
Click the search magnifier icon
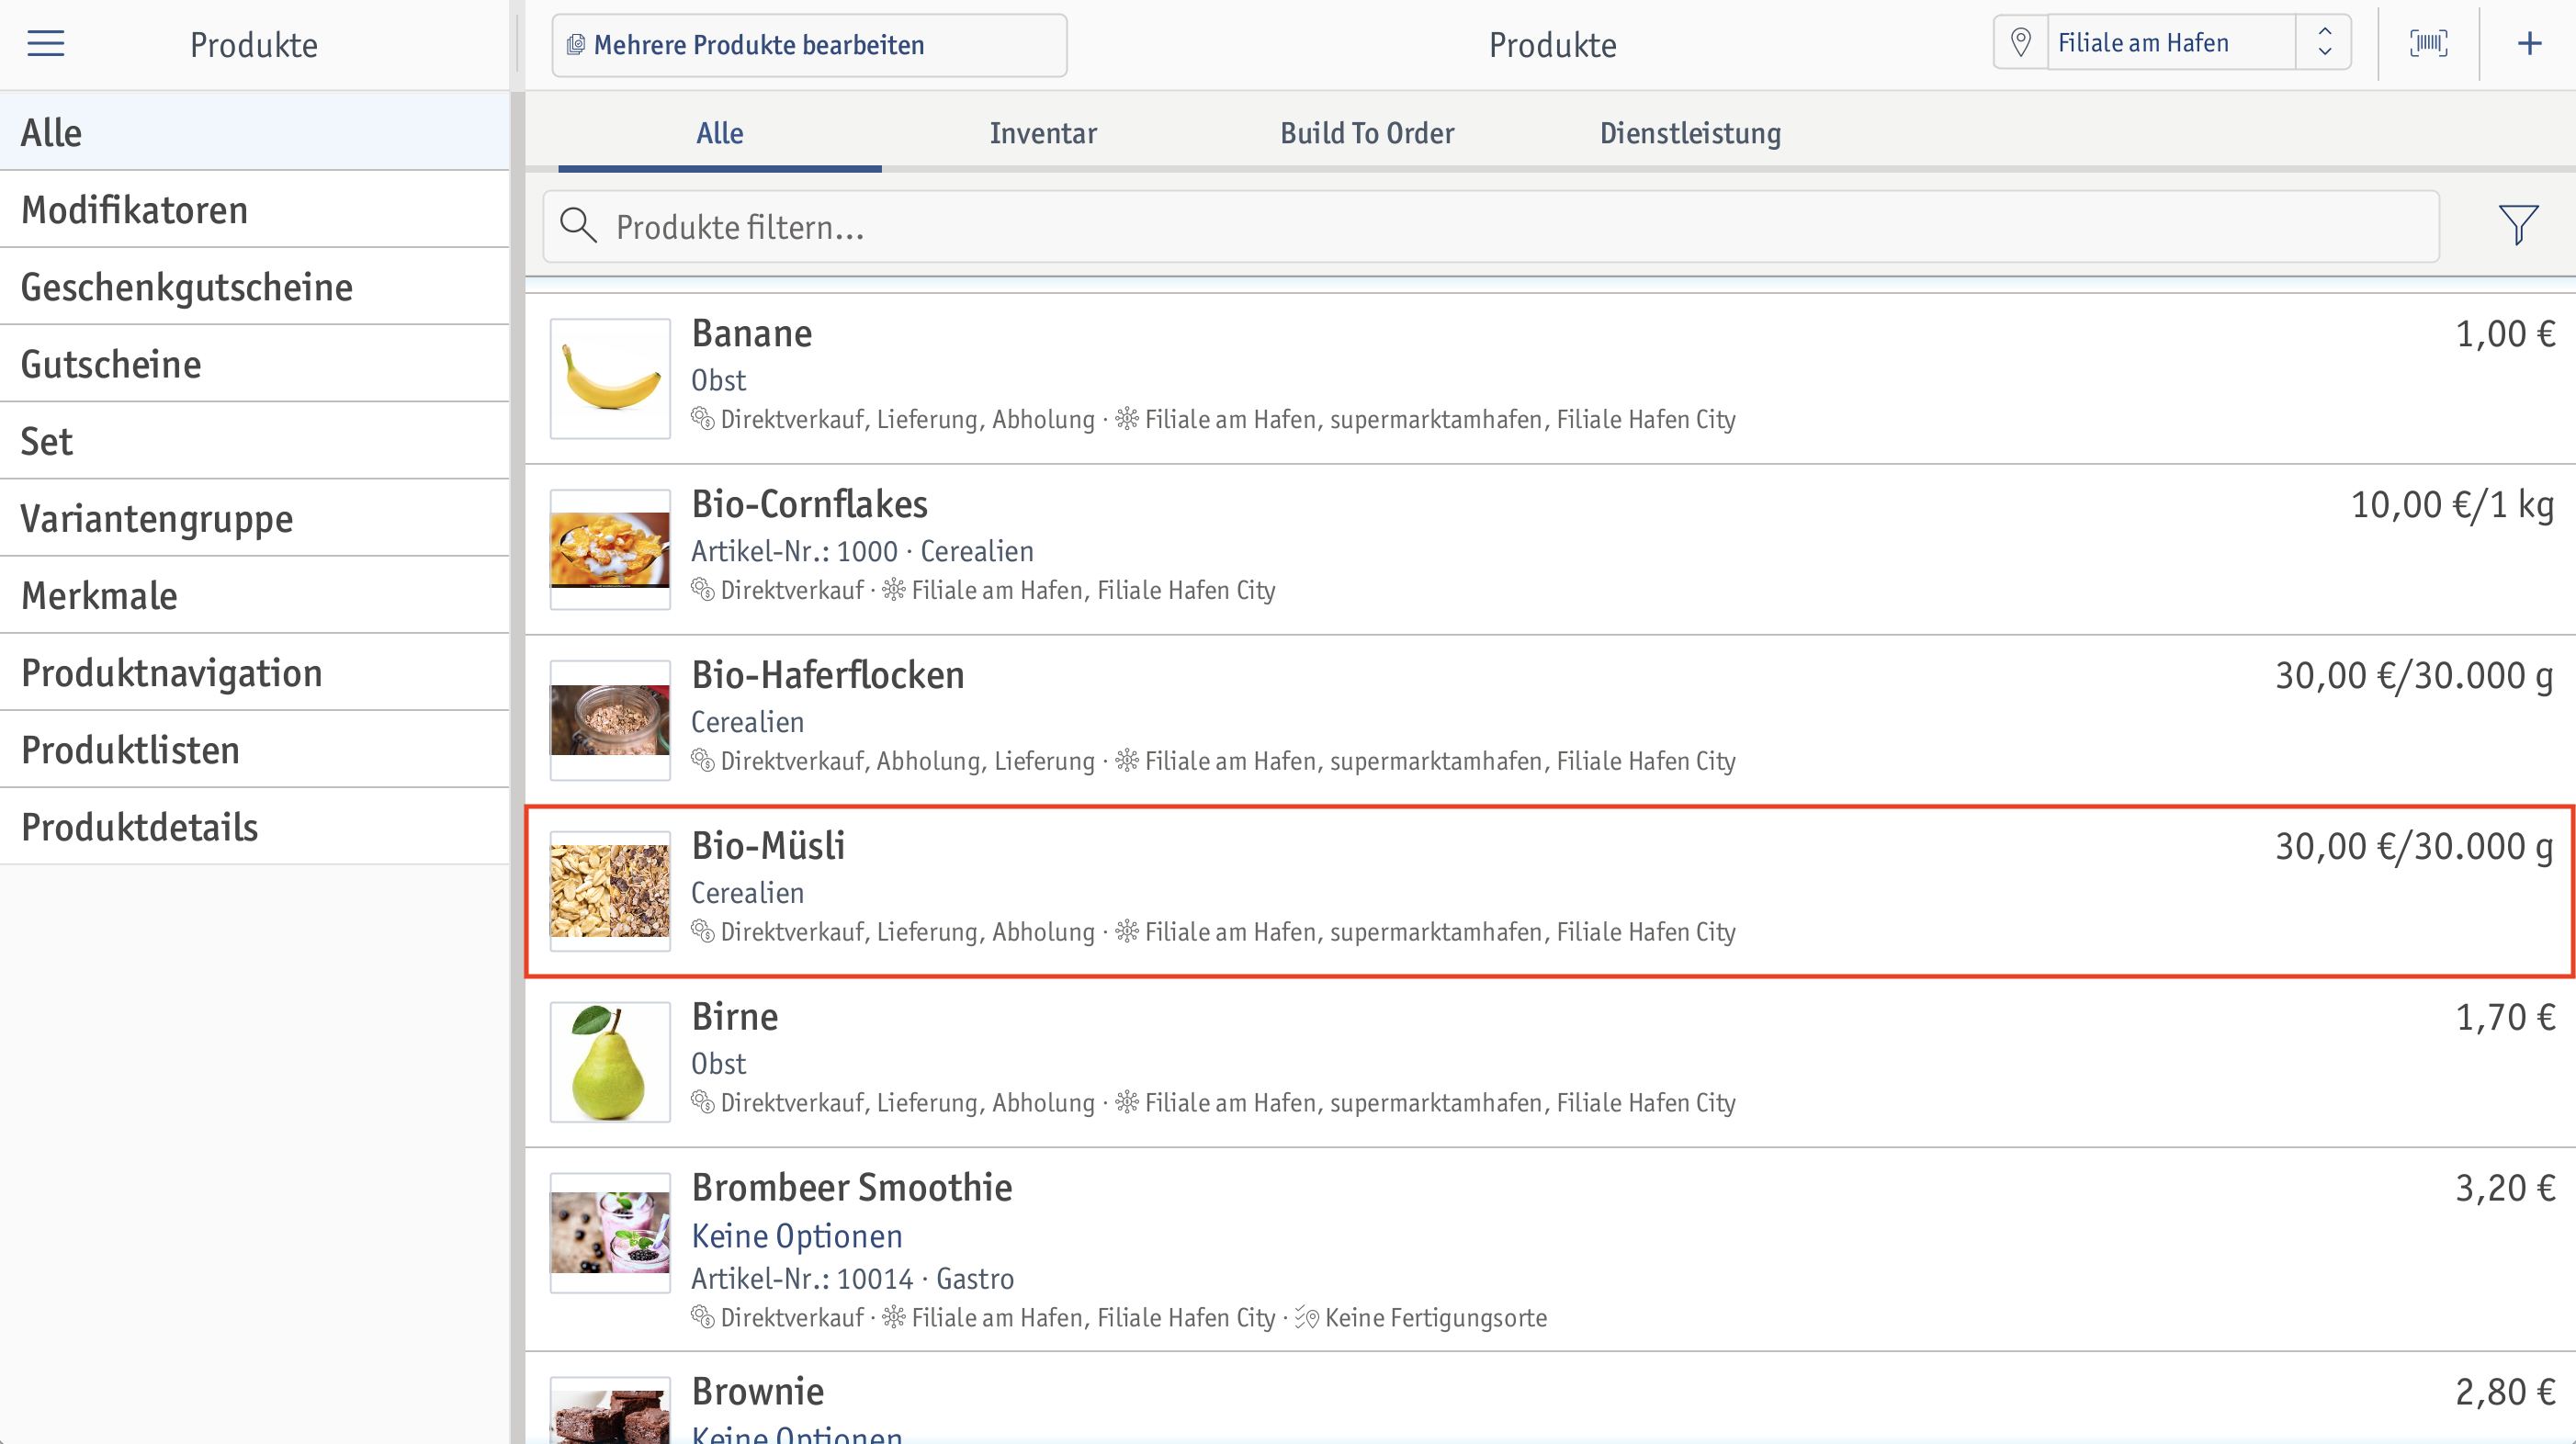coord(578,226)
